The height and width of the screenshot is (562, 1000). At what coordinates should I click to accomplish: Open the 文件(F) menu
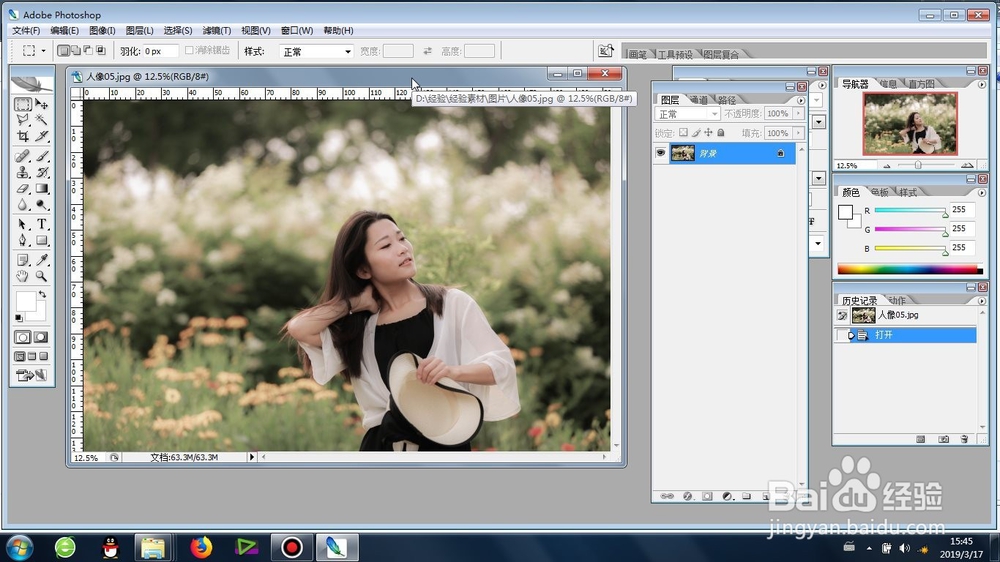26,30
